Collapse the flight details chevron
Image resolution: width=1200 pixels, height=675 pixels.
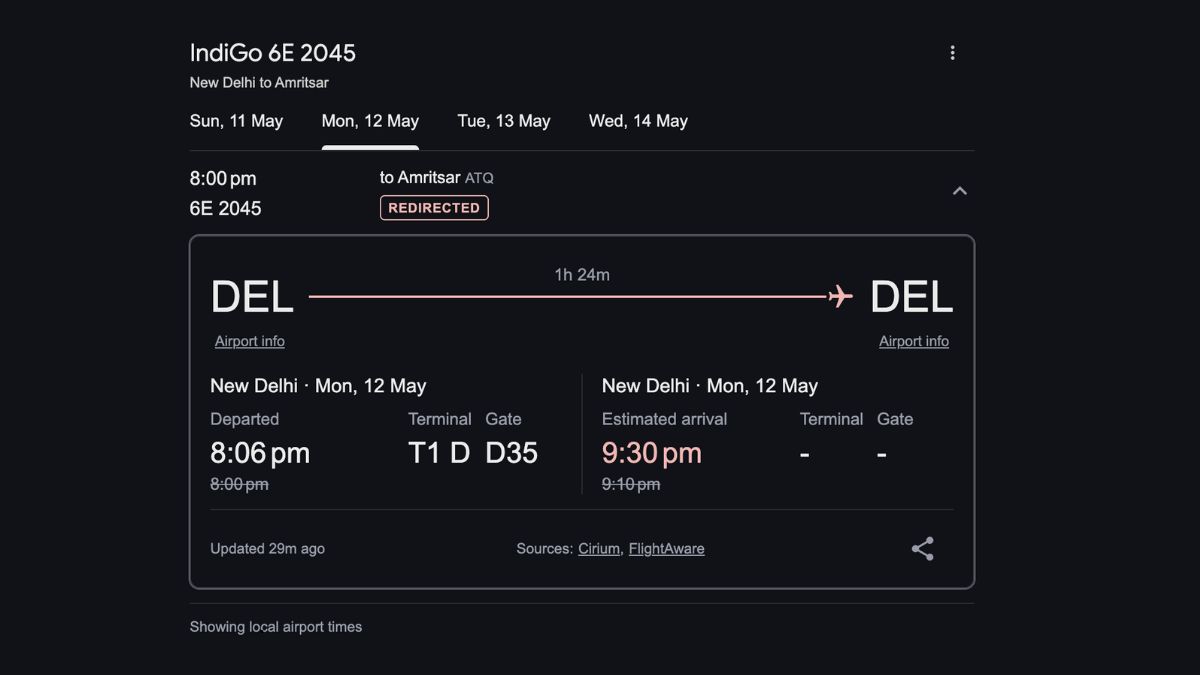tap(959, 191)
